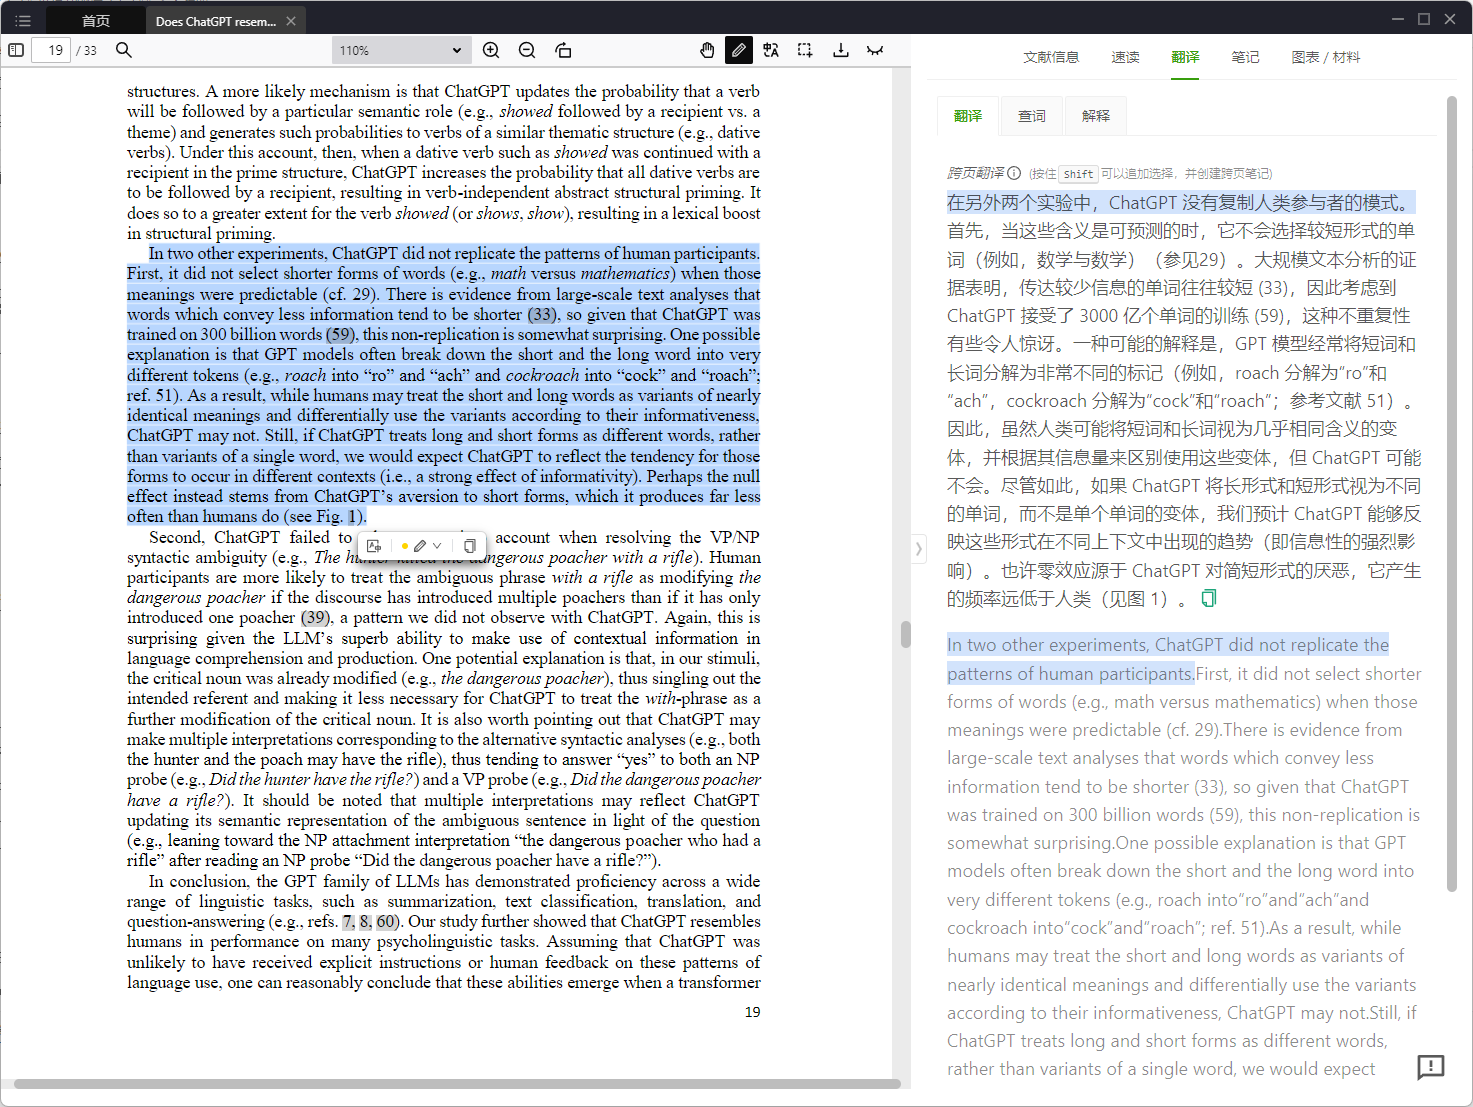Activate the translate selection tool icon

(x=771, y=50)
